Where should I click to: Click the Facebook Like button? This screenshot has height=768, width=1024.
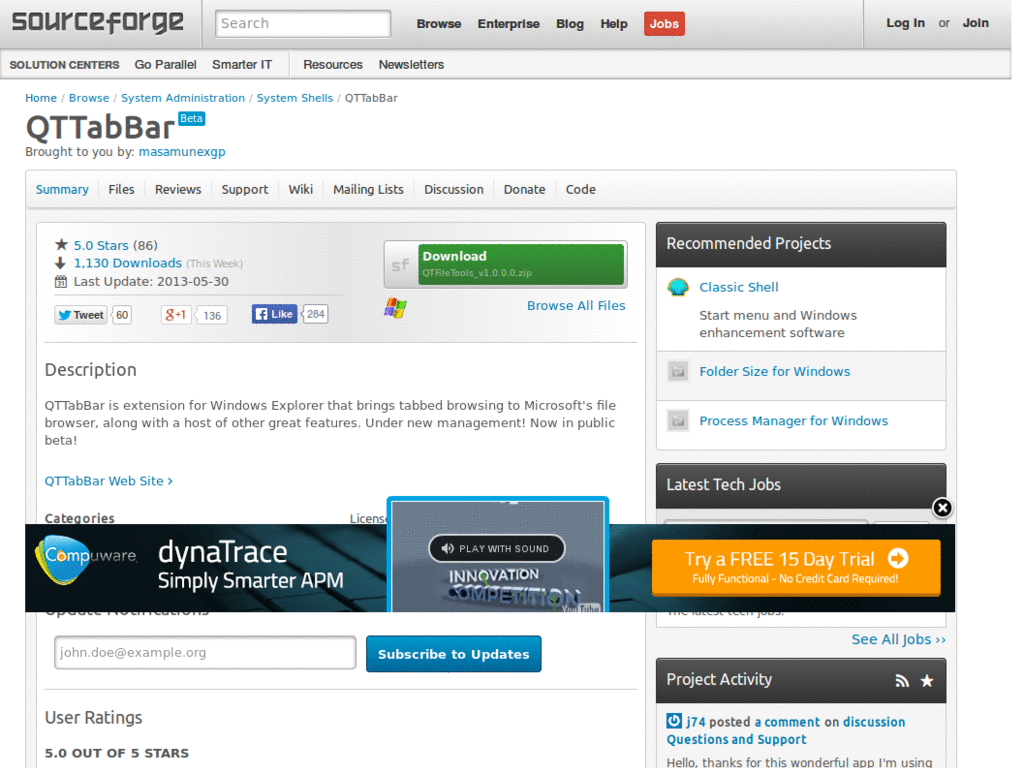tap(274, 314)
